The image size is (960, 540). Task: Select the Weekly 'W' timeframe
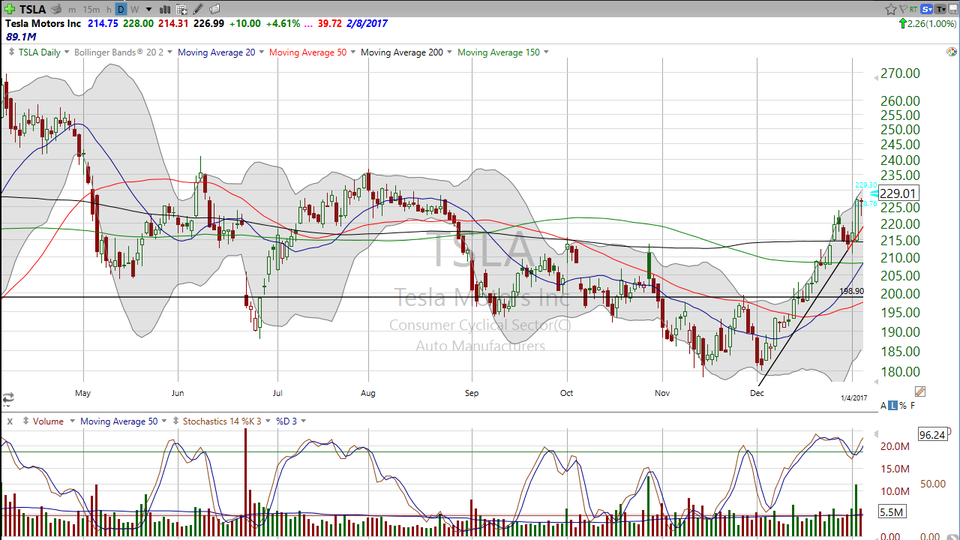pyautogui.click(x=134, y=9)
